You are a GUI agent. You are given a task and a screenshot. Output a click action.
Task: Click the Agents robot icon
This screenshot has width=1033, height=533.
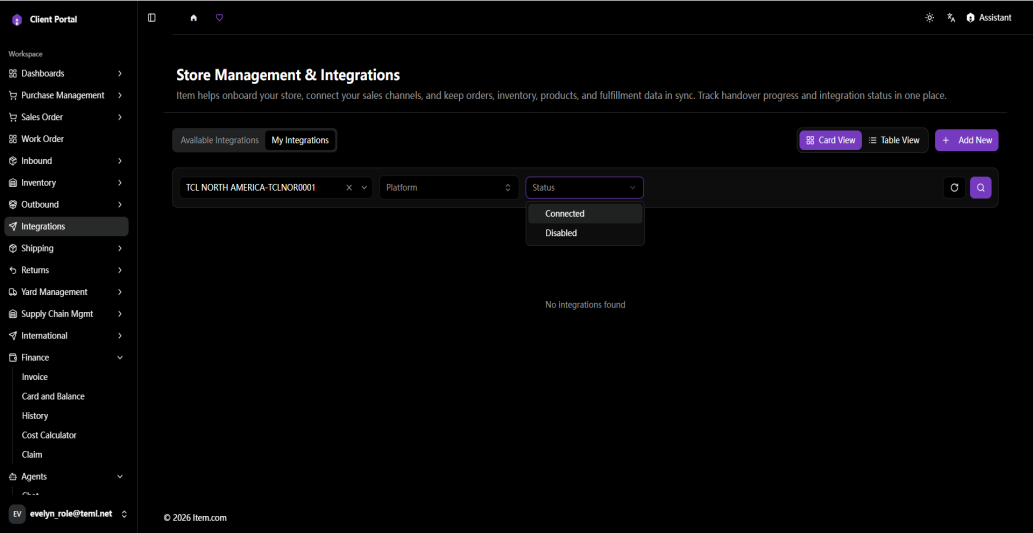coord(13,476)
